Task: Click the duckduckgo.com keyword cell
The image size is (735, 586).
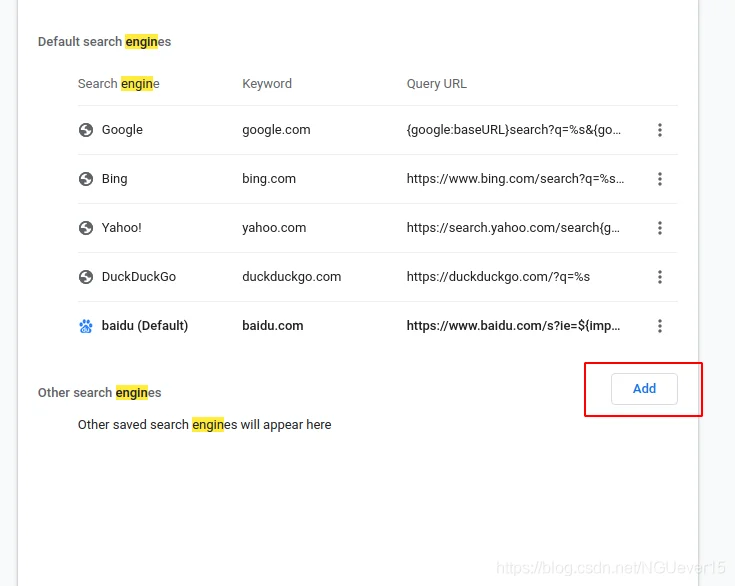Action: tap(292, 277)
